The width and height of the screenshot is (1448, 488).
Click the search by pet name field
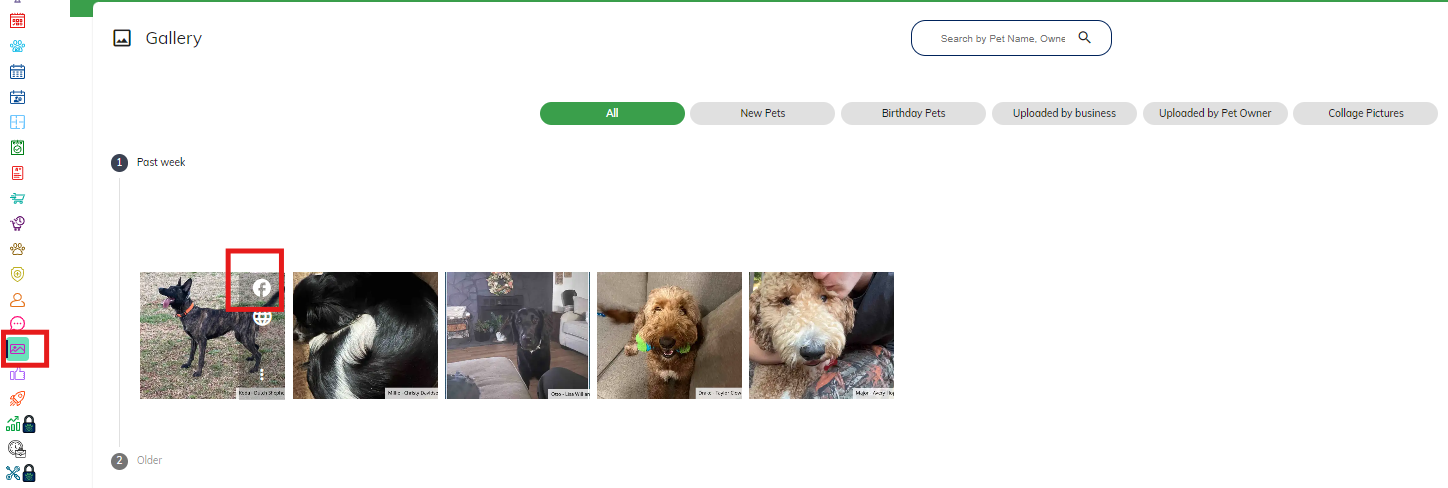[x=1003, y=38]
